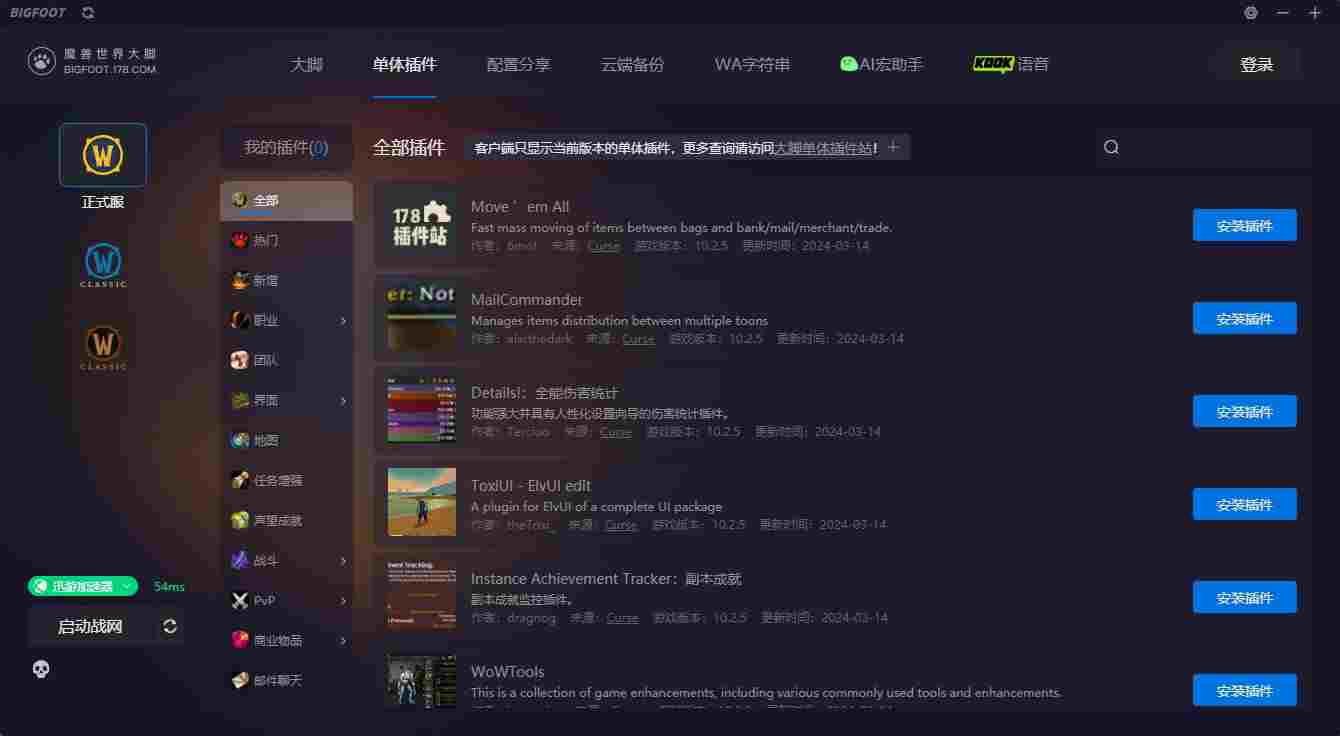Expand the 界面 submenu arrow
The width and height of the screenshot is (1340, 736).
point(343,401)
